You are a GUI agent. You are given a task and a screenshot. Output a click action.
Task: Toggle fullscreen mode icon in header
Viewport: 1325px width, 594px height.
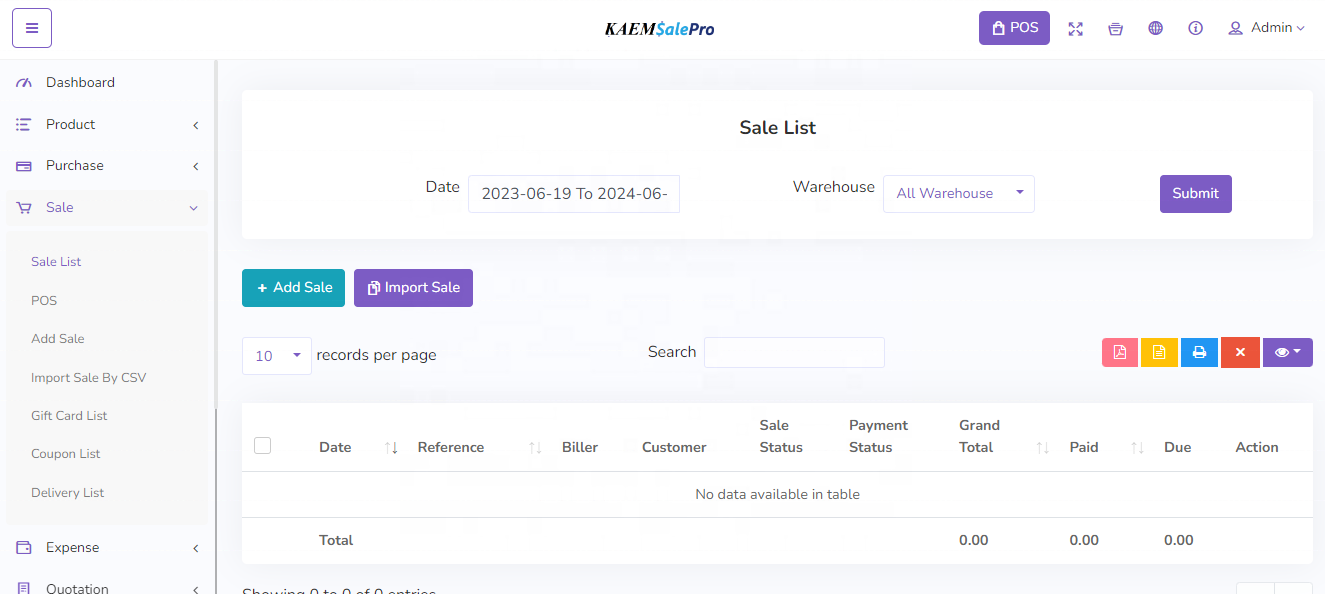click(x=1075, y=29)
